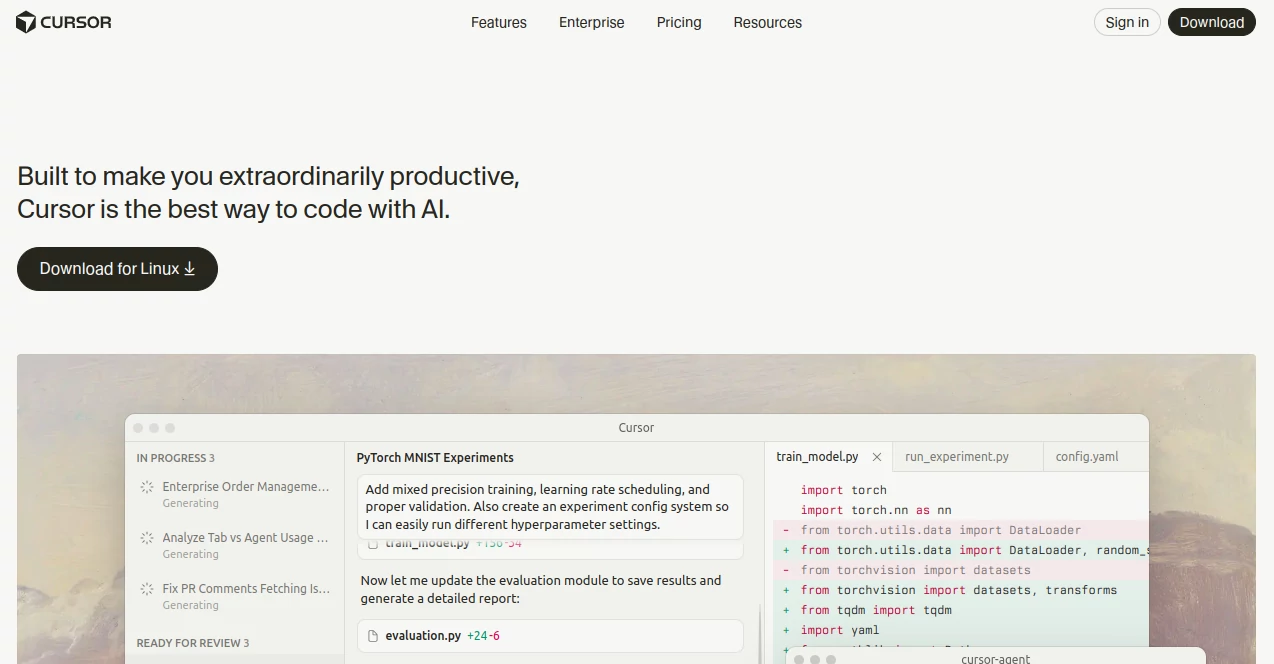Viewport: 1274px width, 664px height.
Task: Click the prompt box in PyTorch MNIST Experiments
Action: click(x=549, y=506)
